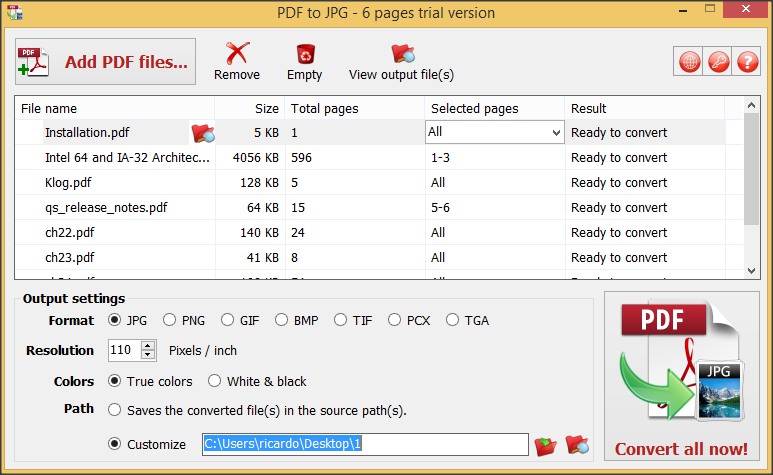The height and width of the screenshot is (475, 773).
Task: Click the scroll down arrow of the file list
Action: click(751, 271)
